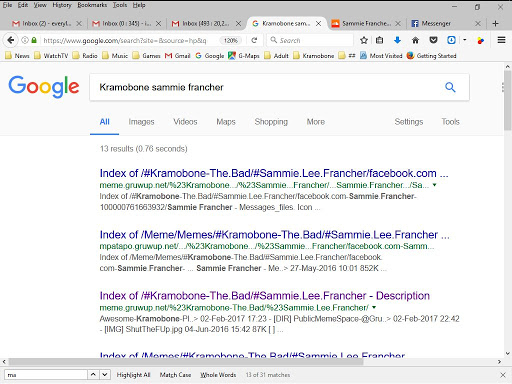Find the previous match arrow
The width and height of the screenshot is (512, 384).
(x=93, y=375)
